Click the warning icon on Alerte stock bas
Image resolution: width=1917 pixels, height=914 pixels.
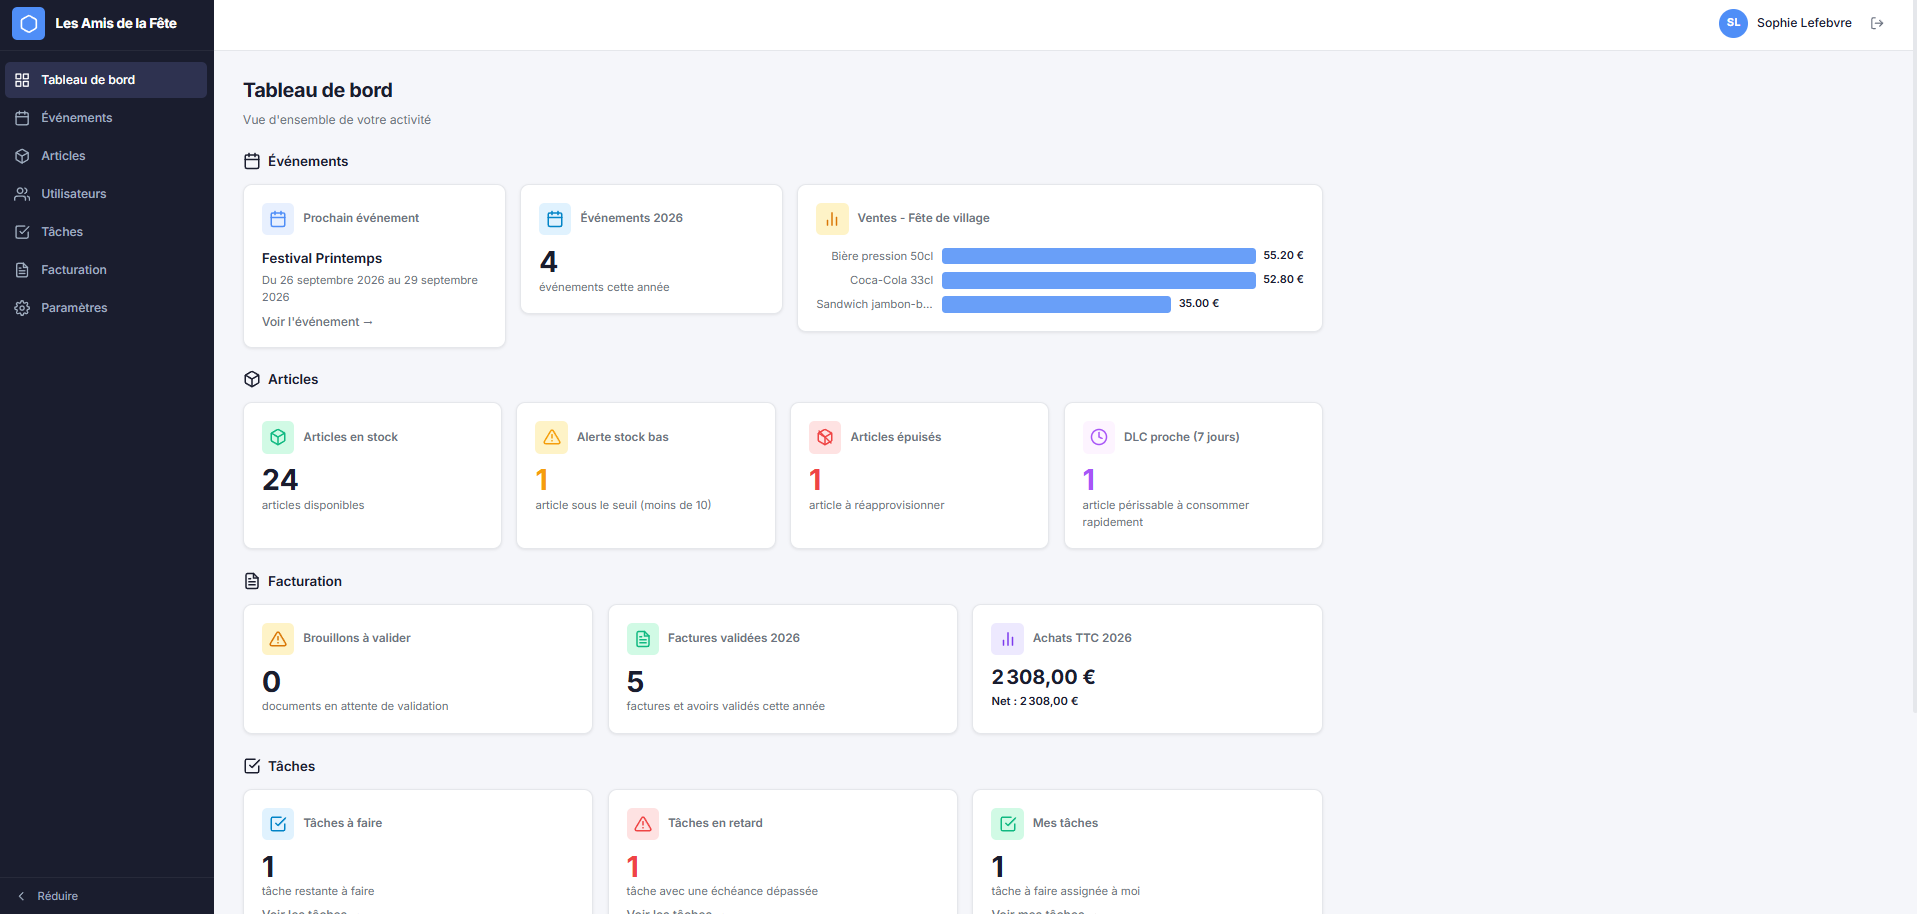click(551, 437)
